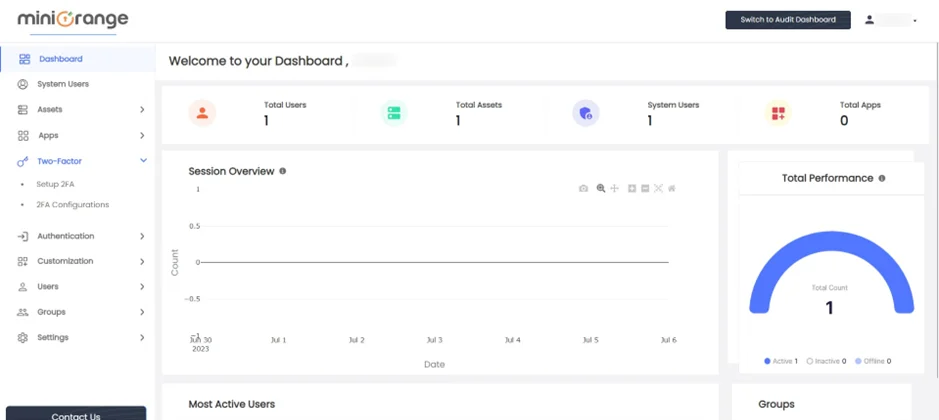Expand the Authentication submenu chevron
Image resolution: width=939 pixels, height=420 pixels.
coord(142,236)
